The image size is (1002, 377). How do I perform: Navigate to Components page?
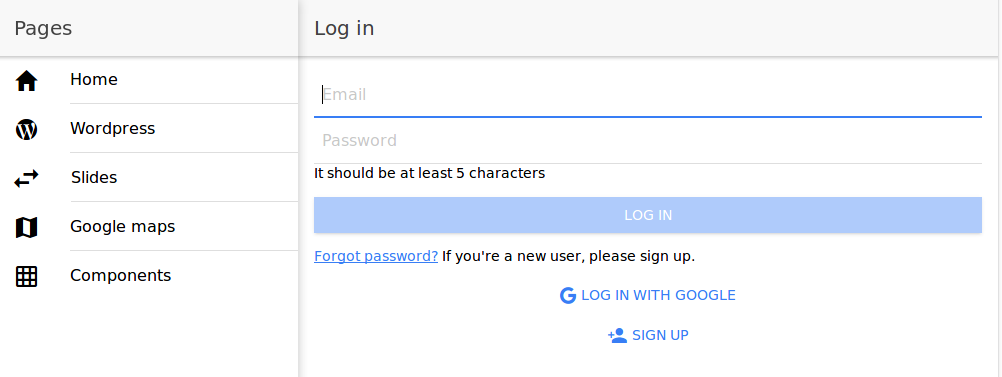[149, 276]
